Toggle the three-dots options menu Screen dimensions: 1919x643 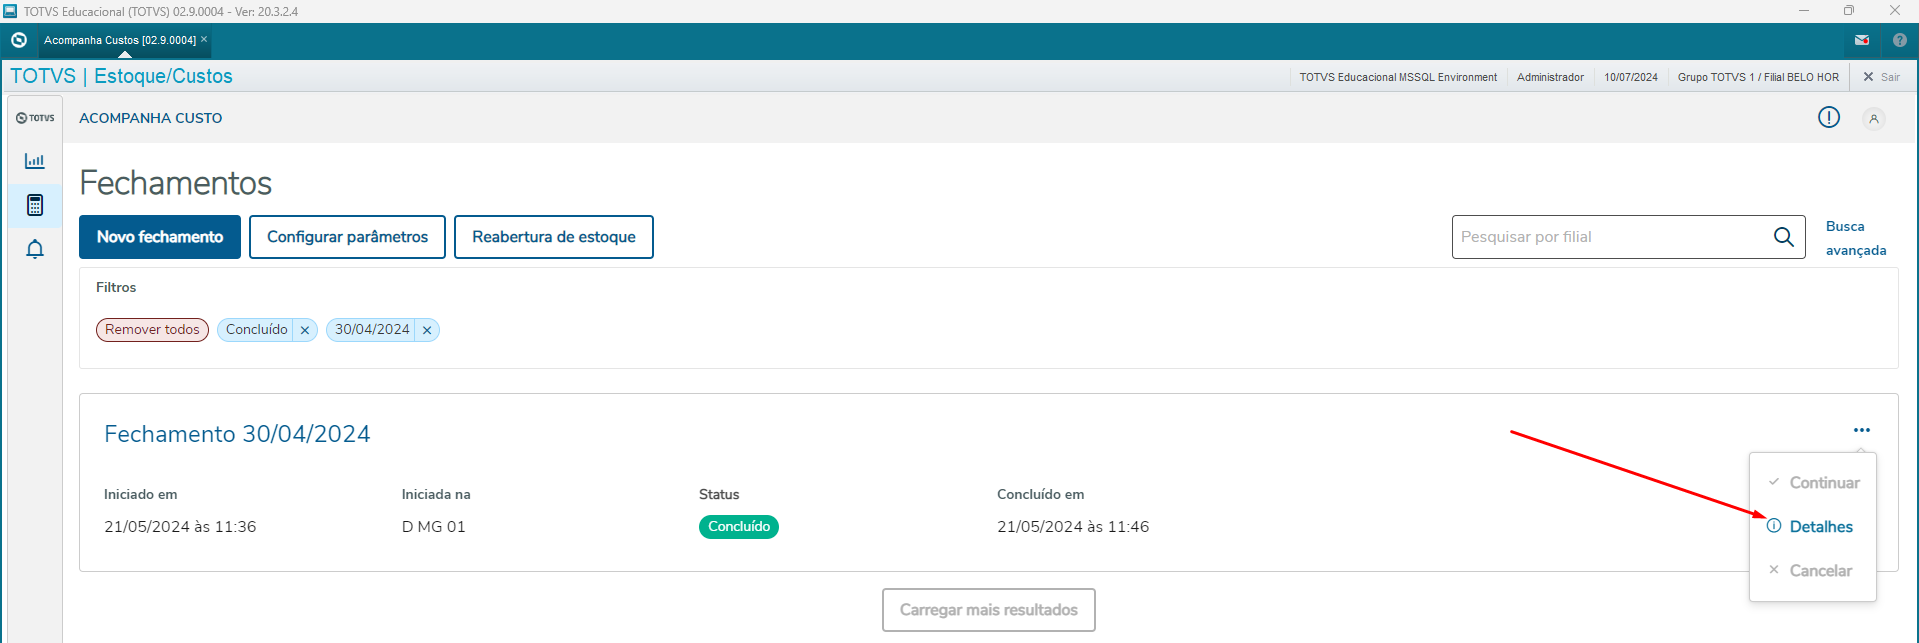coord(1861,430)
